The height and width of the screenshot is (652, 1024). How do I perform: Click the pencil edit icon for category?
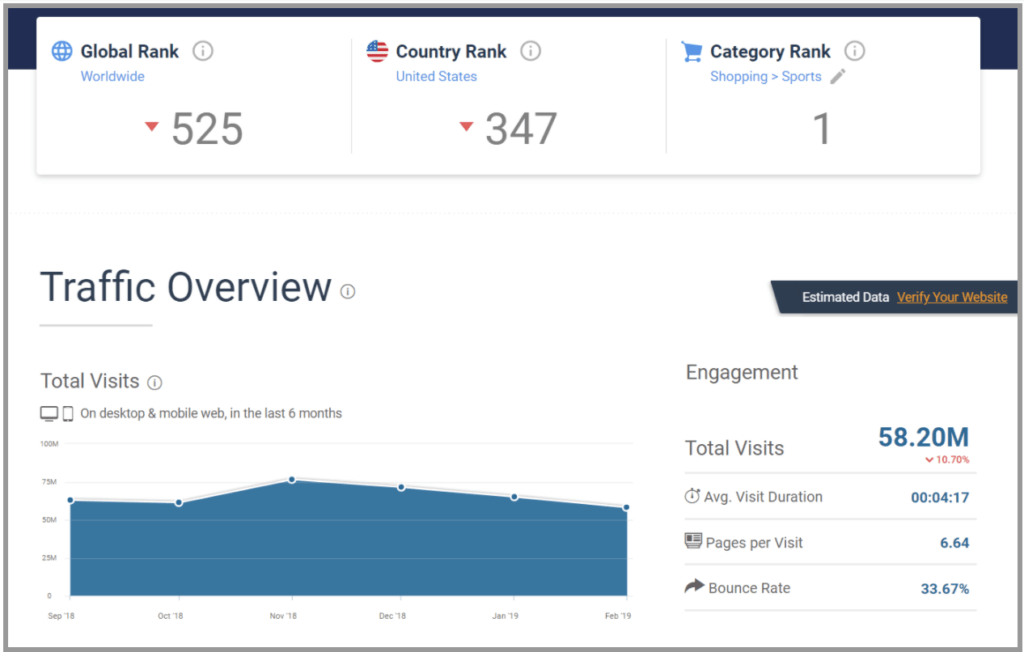[x=838, y=77]
